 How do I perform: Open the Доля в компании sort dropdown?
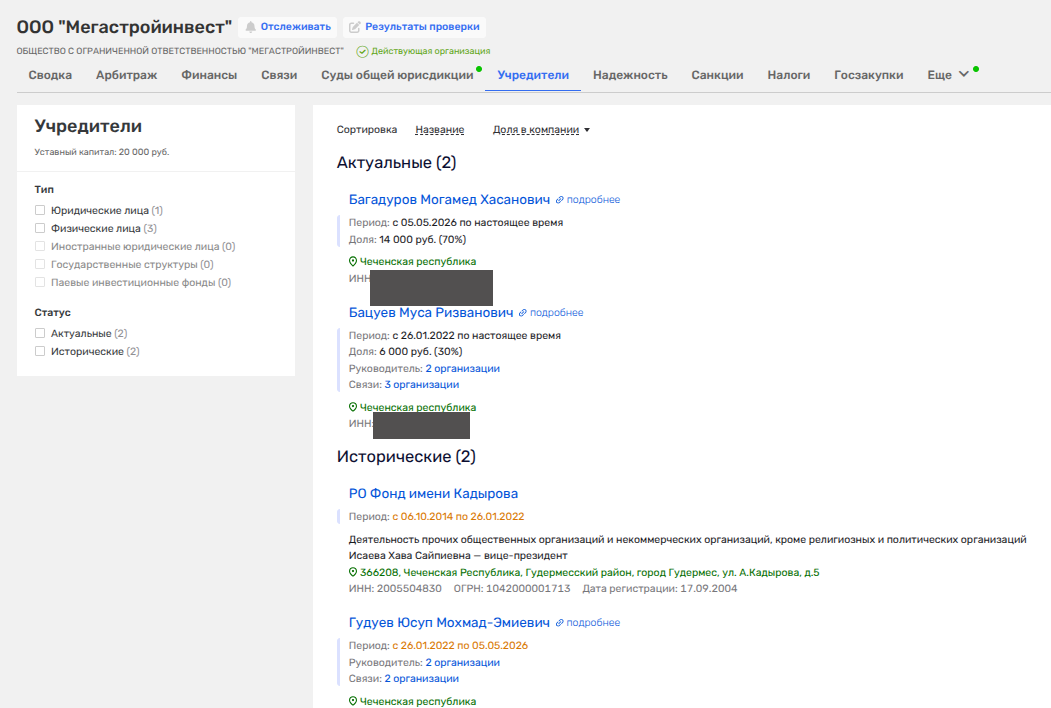tap(541, 130)
